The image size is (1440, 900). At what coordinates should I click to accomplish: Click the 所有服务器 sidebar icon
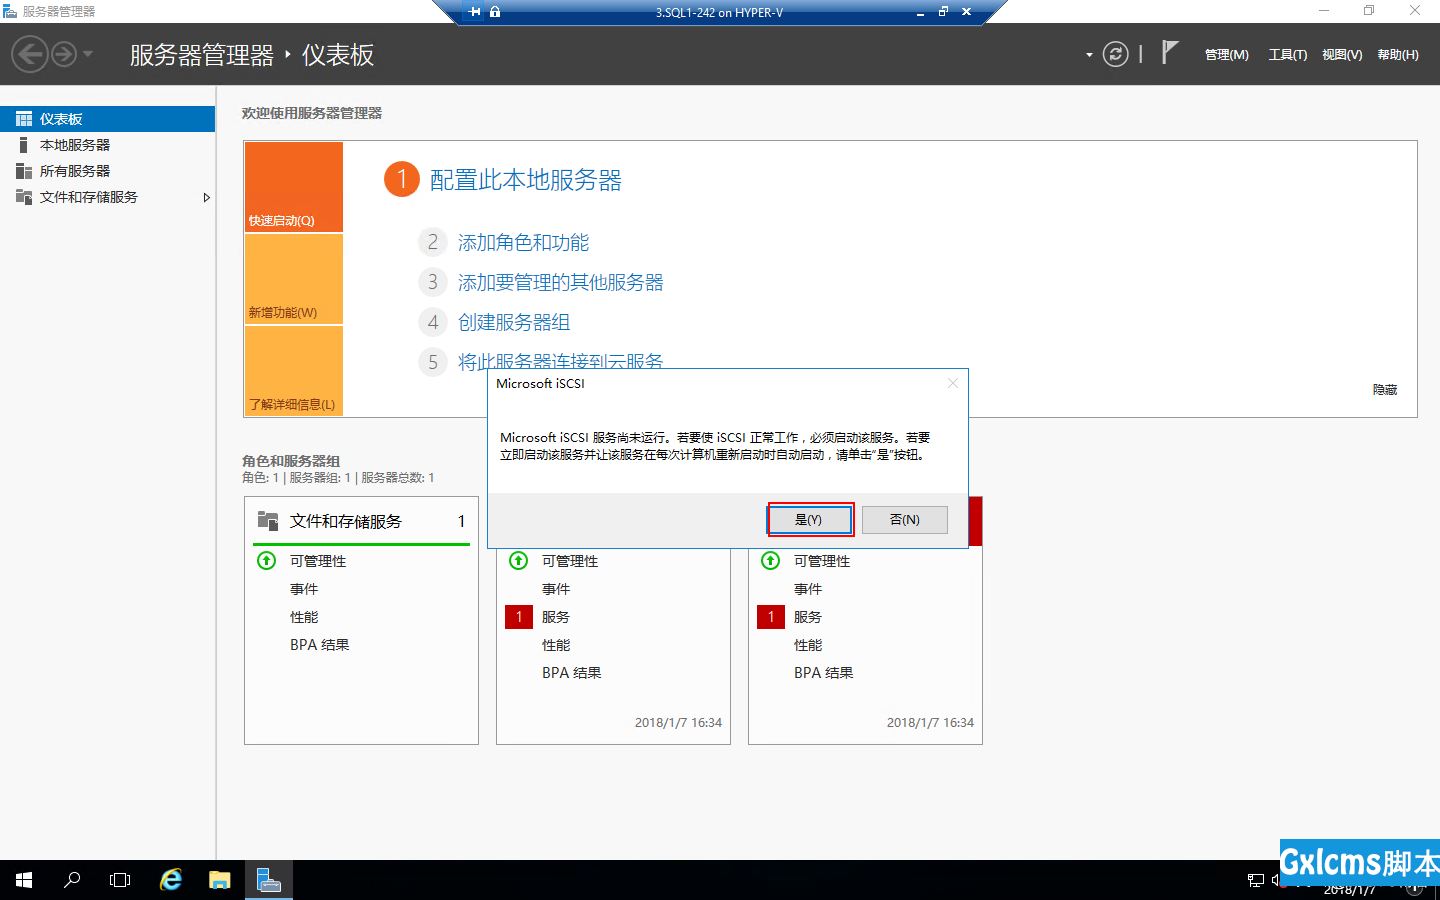point(24,171)
